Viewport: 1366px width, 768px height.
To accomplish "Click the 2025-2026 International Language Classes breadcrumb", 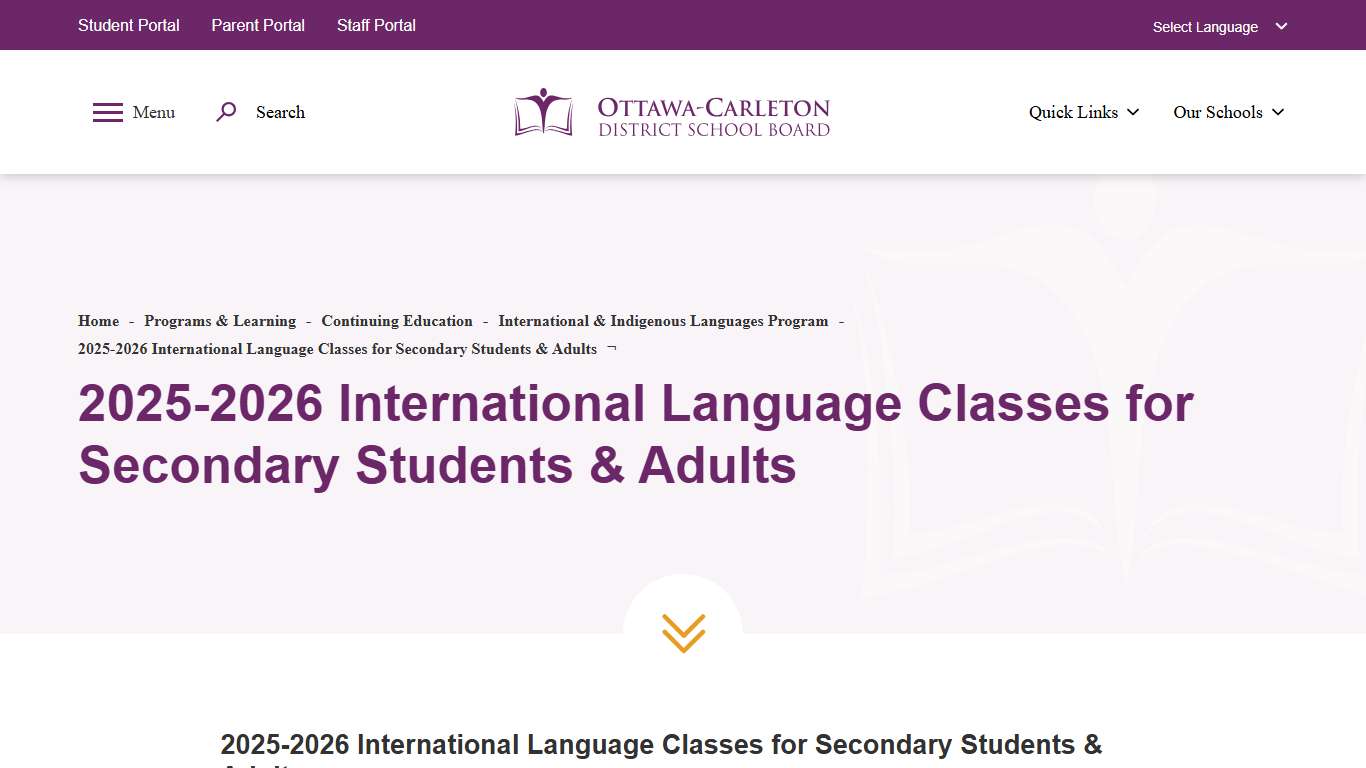I will (x=336, y=349).
